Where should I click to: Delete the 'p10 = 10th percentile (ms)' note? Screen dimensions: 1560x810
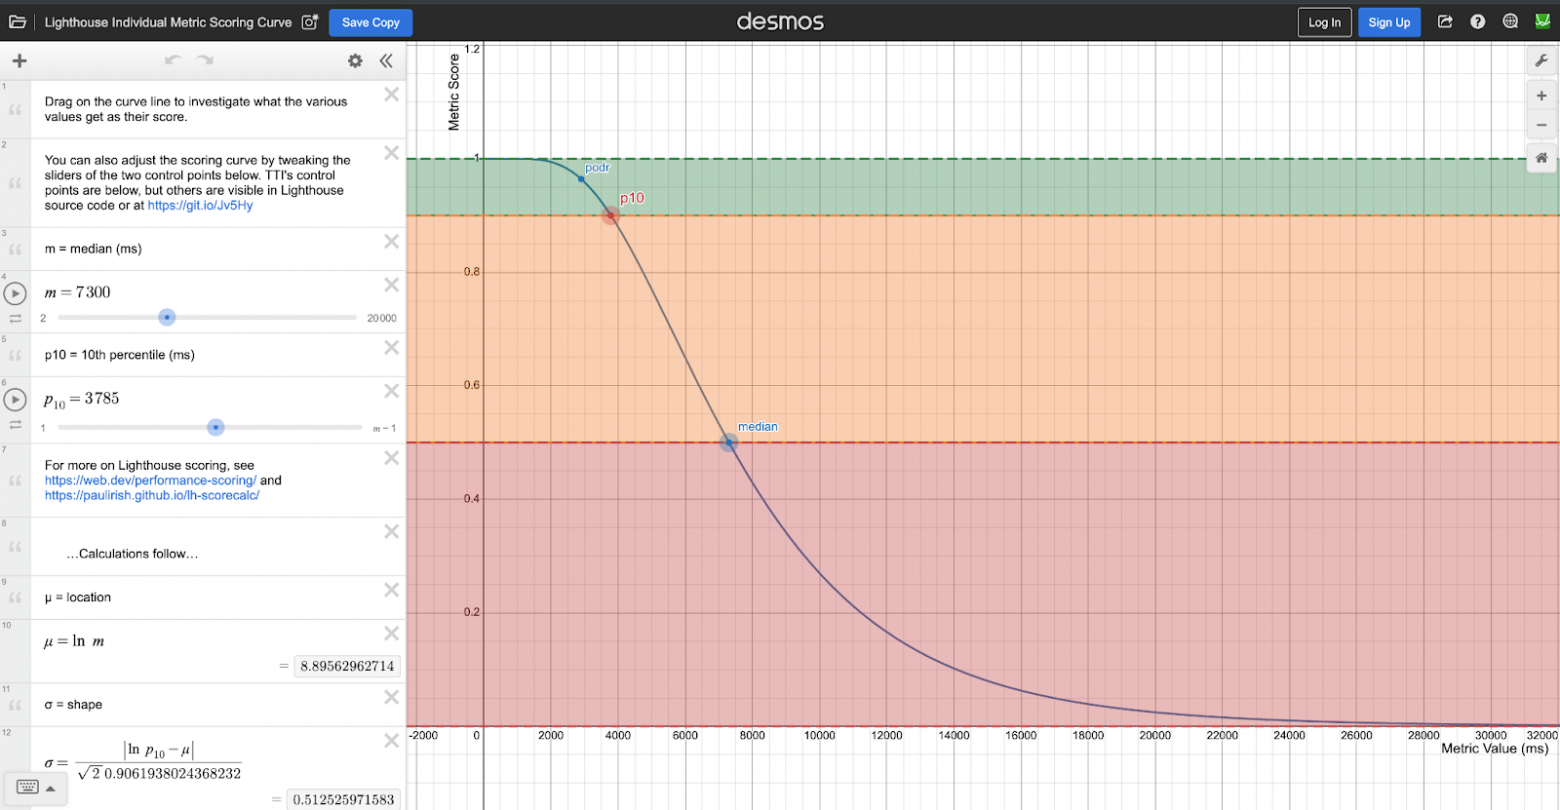392,347
